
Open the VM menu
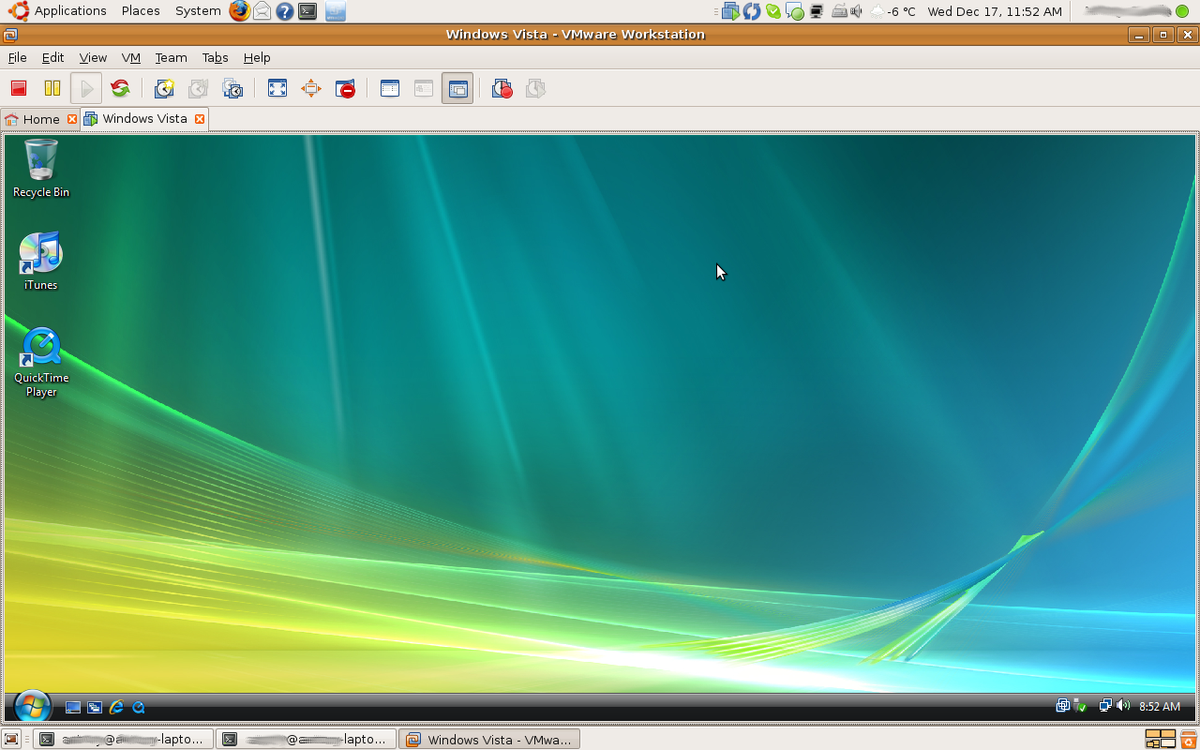(131, 57)
